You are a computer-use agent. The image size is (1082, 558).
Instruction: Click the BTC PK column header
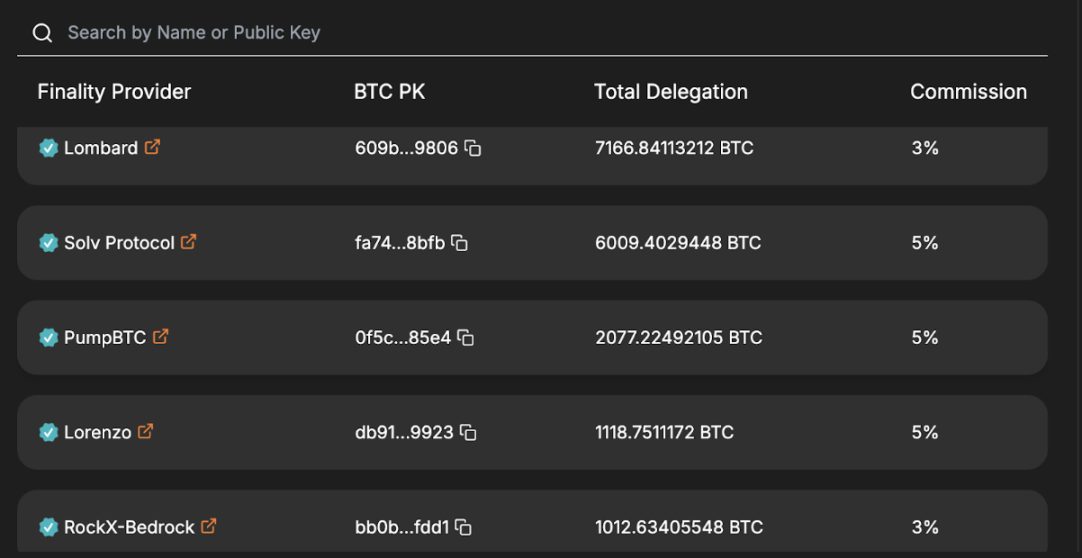(389, 92)
